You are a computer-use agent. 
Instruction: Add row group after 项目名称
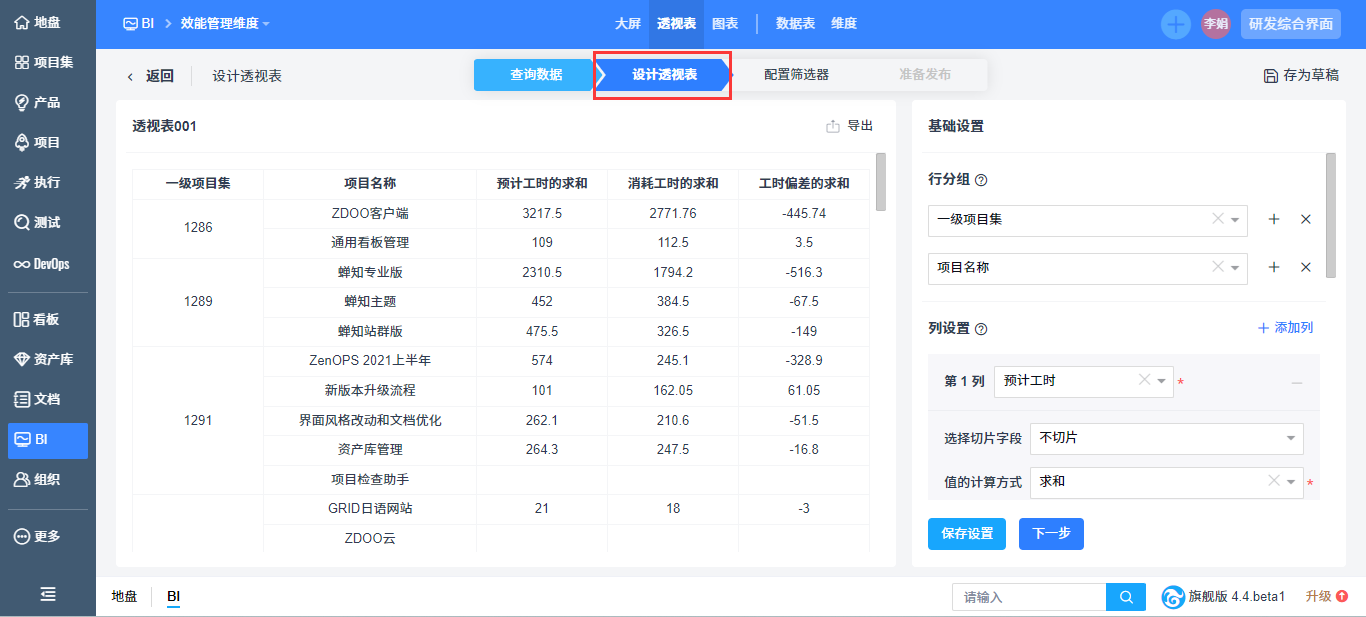1274,268
